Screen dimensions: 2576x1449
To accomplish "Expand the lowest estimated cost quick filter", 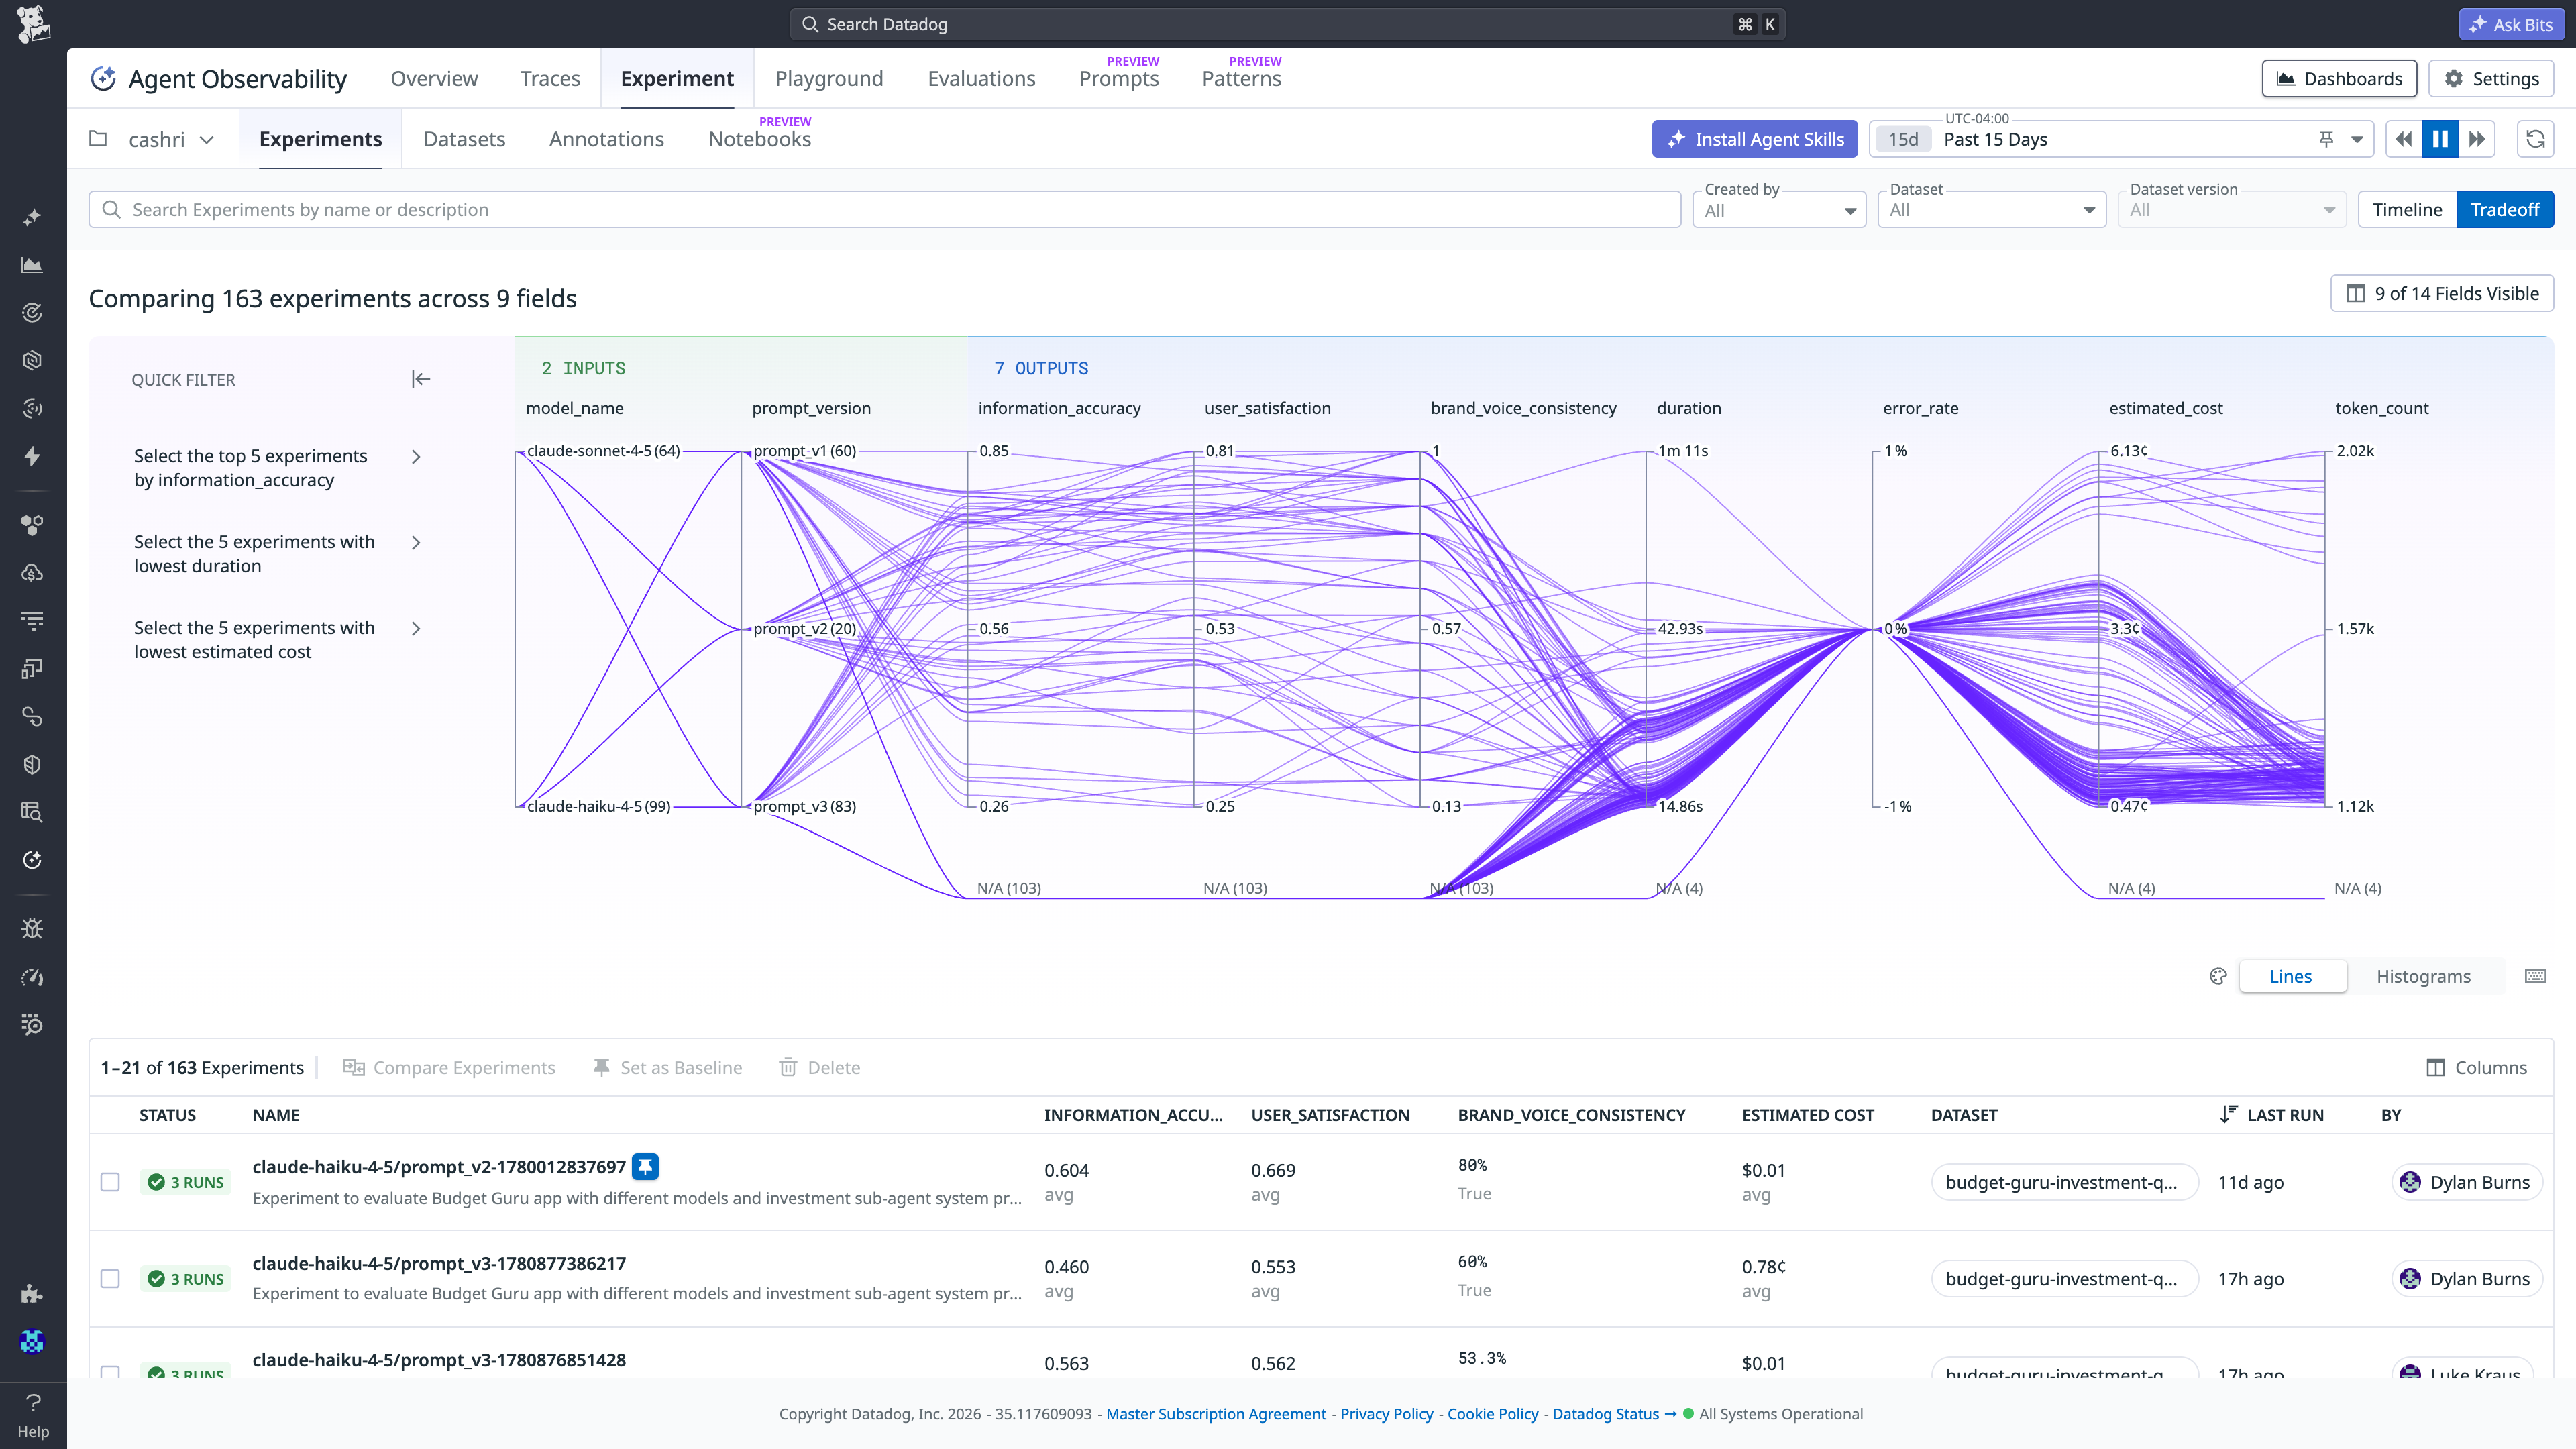I will point(417,629).
